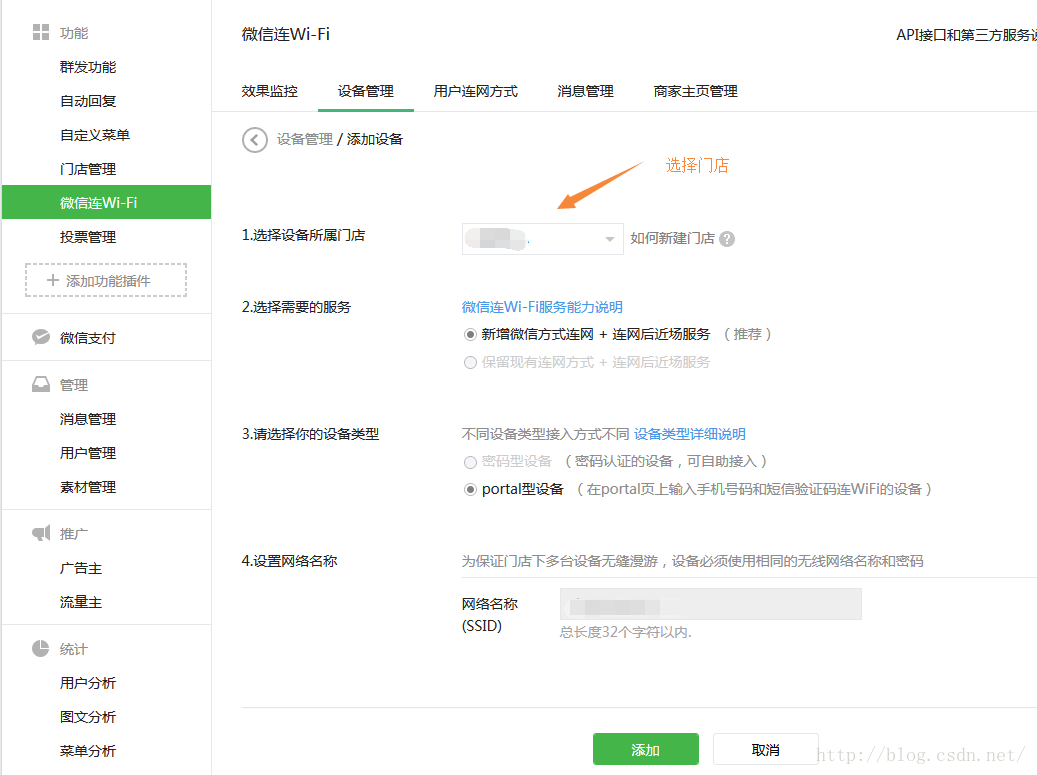Open 门店管理 in sidebar
The image size is (1037, 775).
(88, 169)
